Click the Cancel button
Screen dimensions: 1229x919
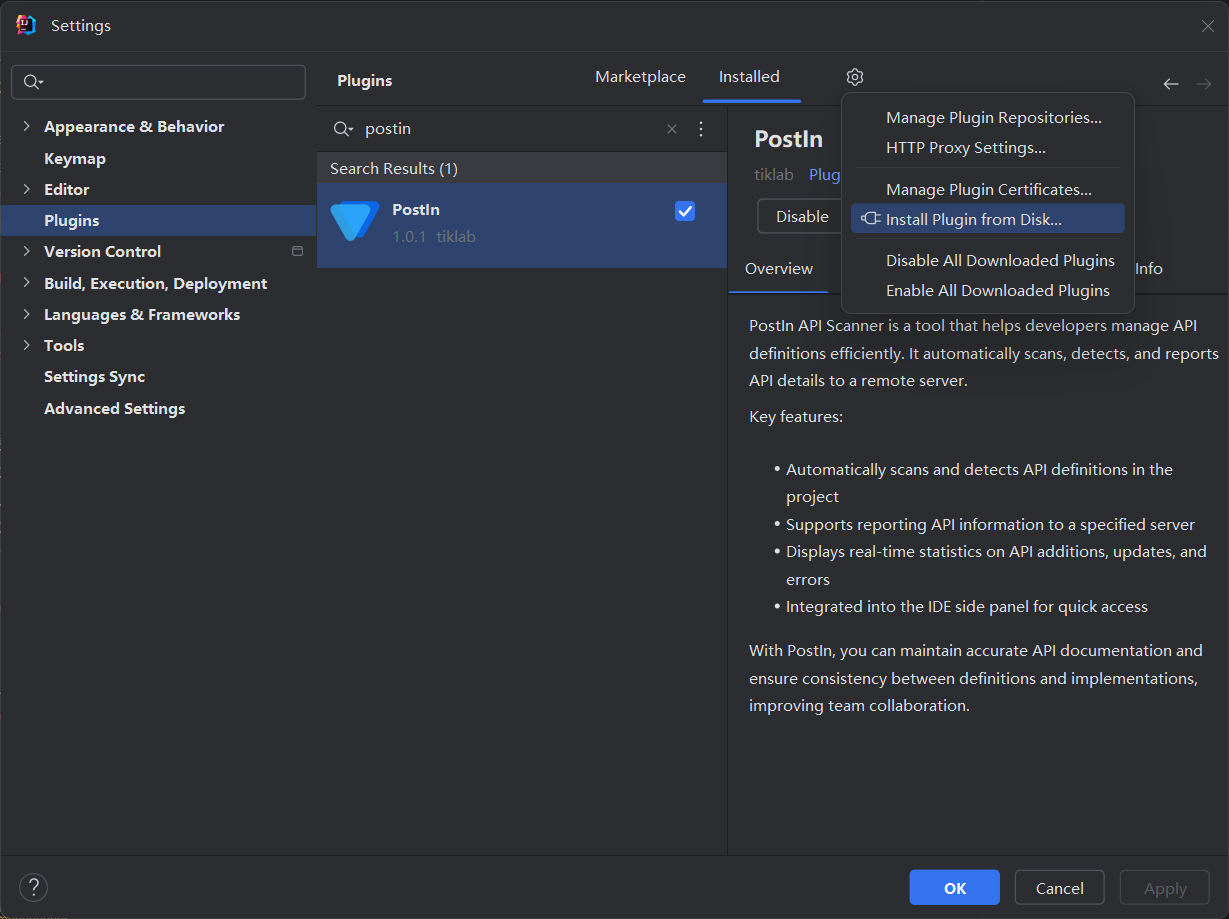click(1059, 888)
